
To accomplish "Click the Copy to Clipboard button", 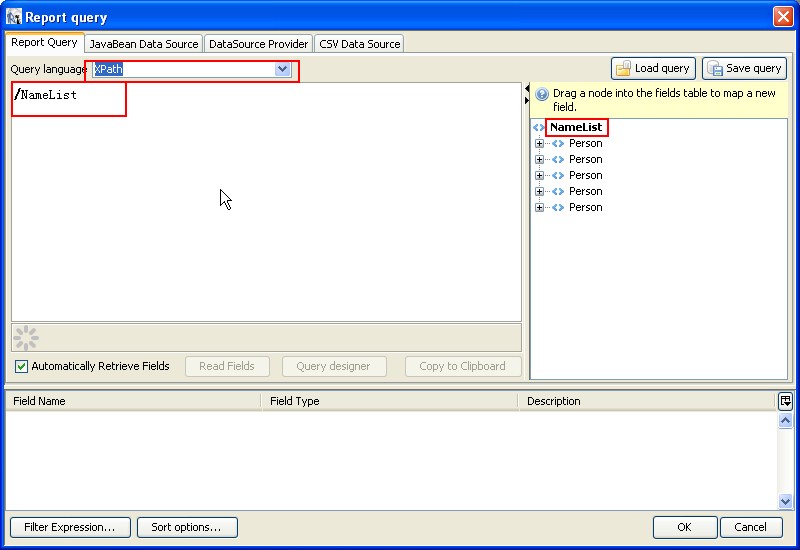I will 463,366.
